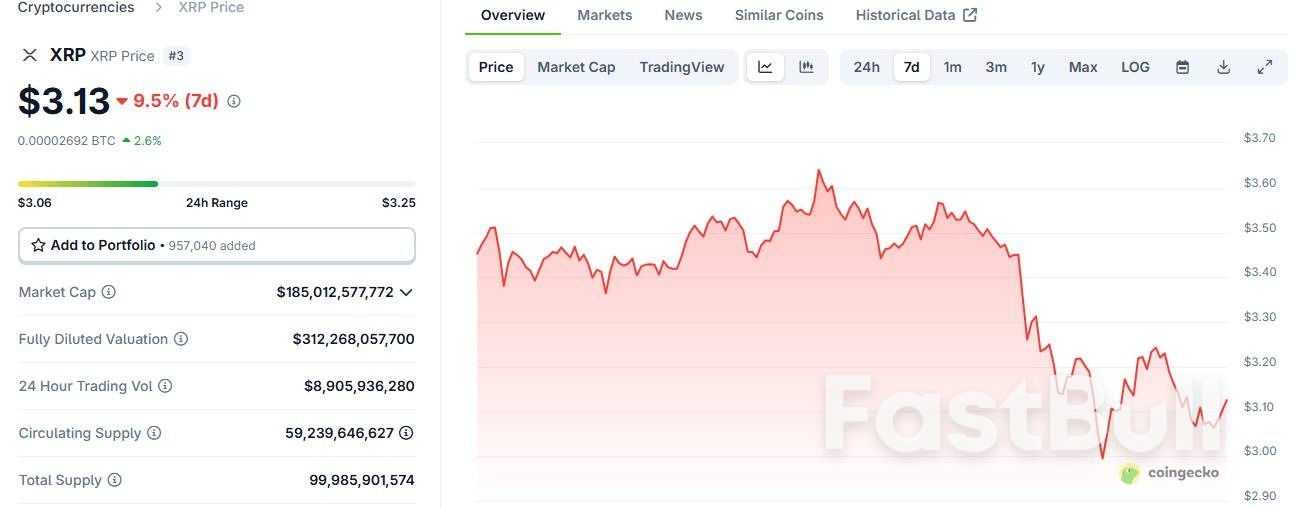
Task: Expand the Market Cap value chevron
Action: point(406,292)
